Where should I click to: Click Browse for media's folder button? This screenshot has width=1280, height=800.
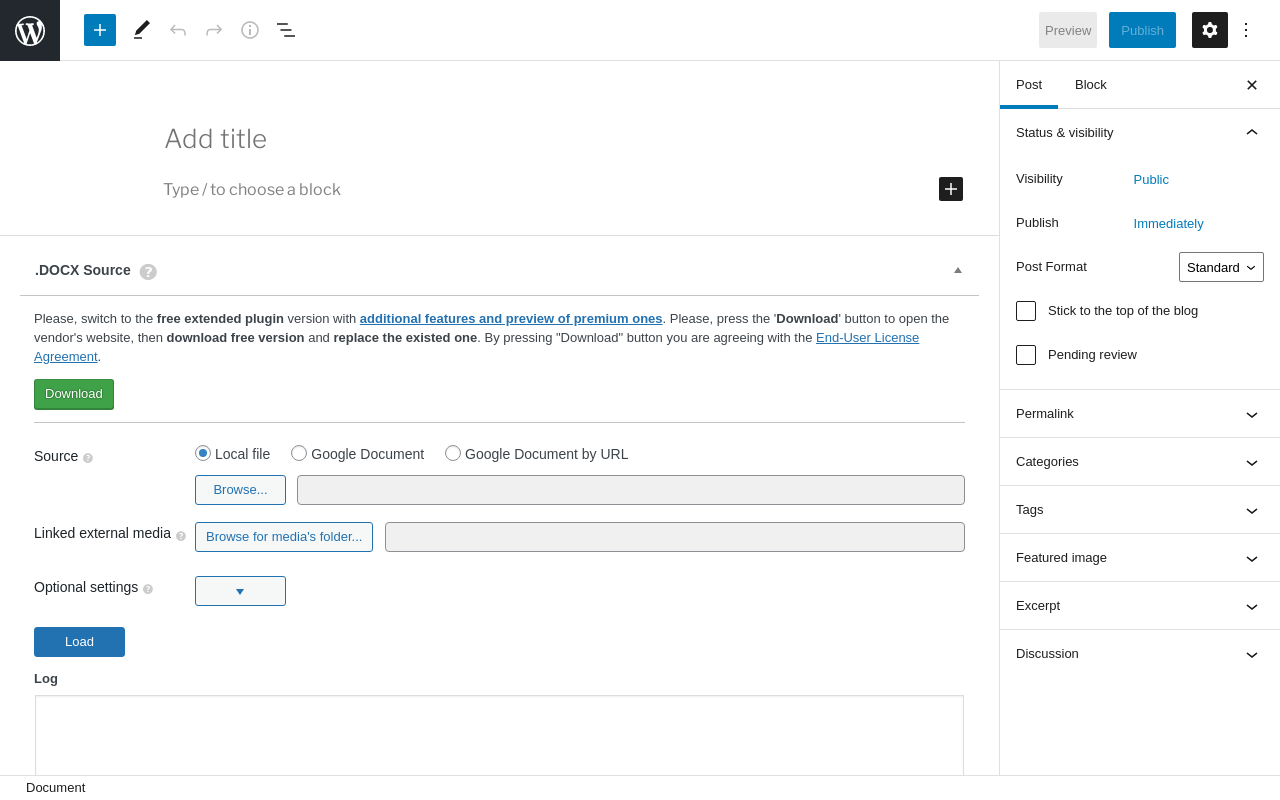click(284, 537)
